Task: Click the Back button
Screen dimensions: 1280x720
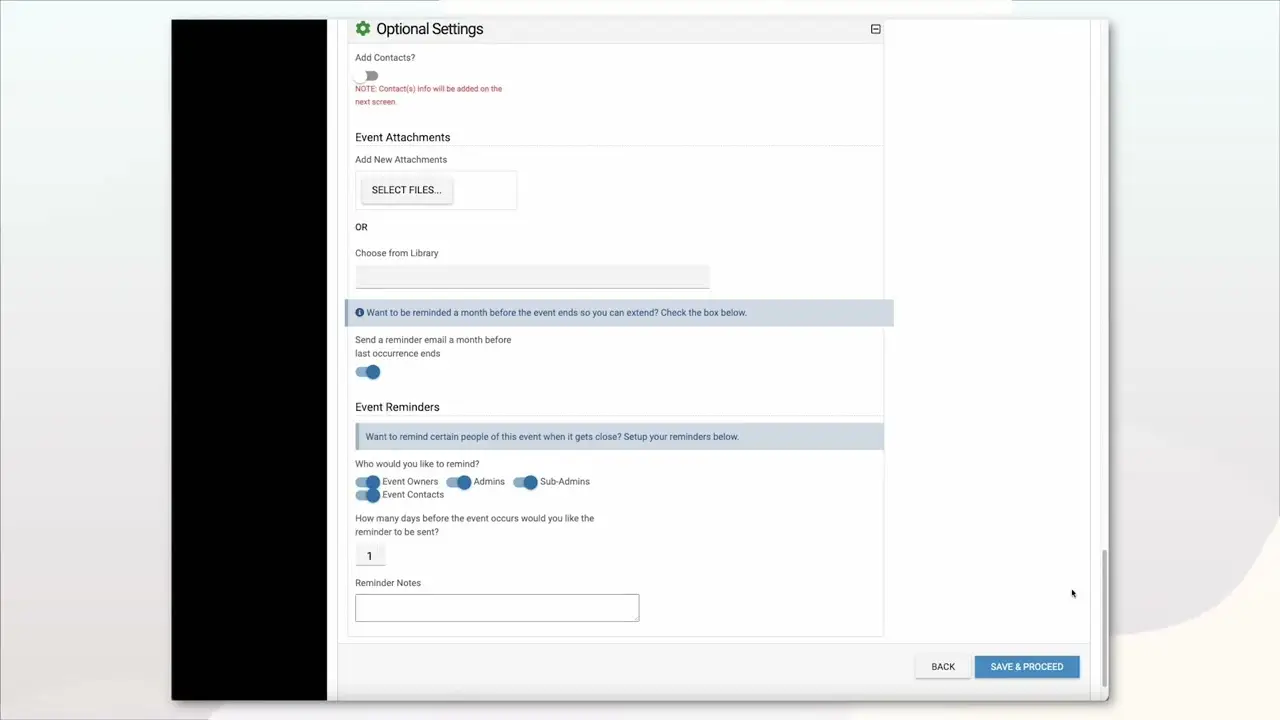Action: click(x=943, y=667)
